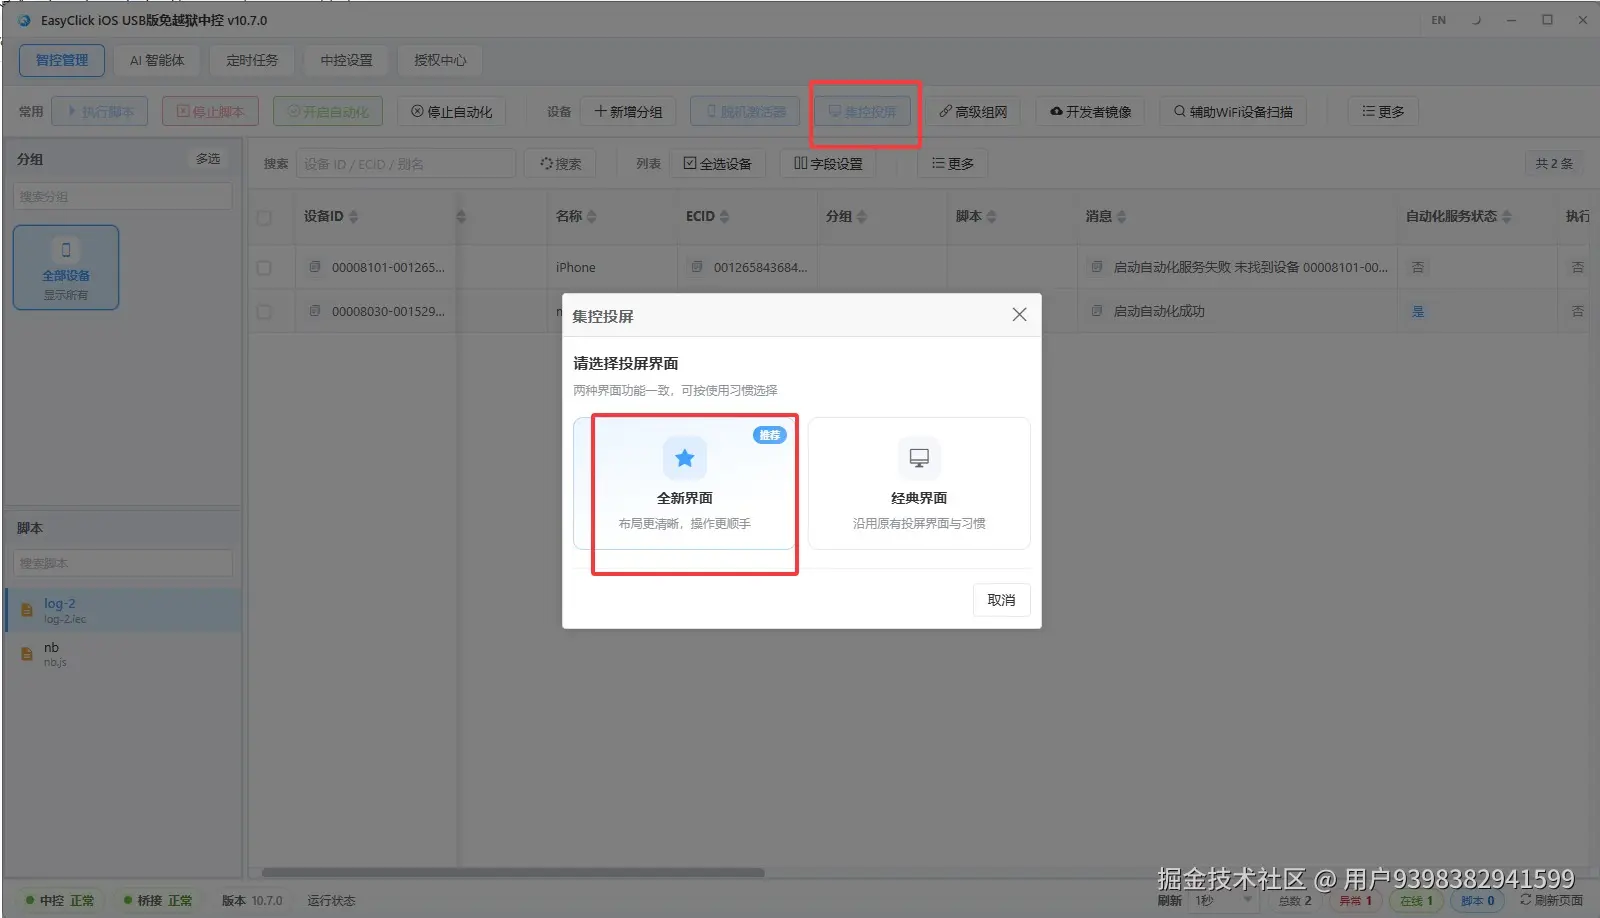
Task: Select the nb script item
Action: (x=123, y=654)
